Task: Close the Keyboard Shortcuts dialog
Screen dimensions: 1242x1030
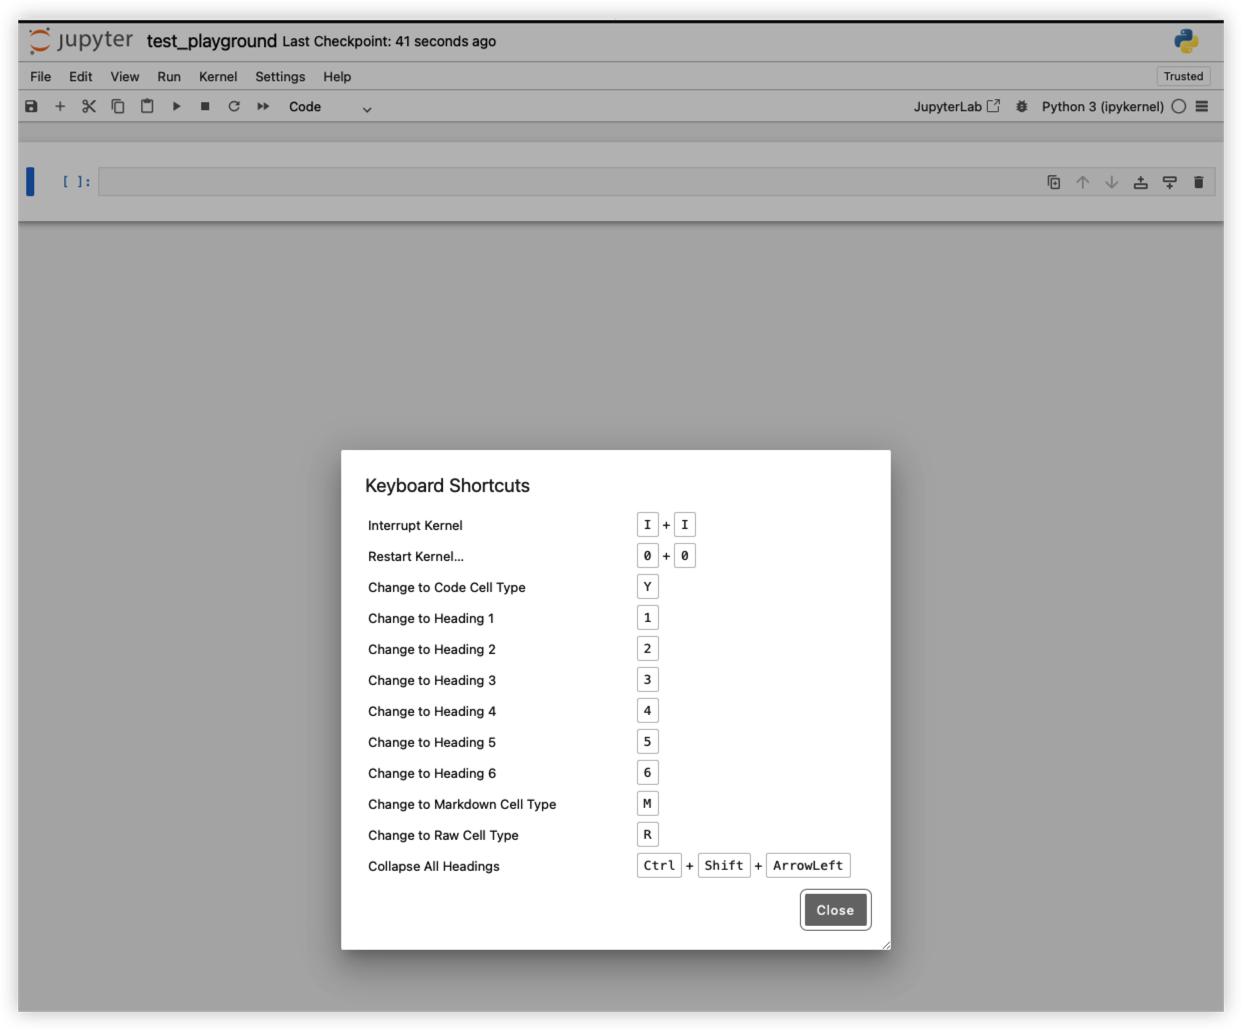Action: pyautogui.click(x=835, y=910)
